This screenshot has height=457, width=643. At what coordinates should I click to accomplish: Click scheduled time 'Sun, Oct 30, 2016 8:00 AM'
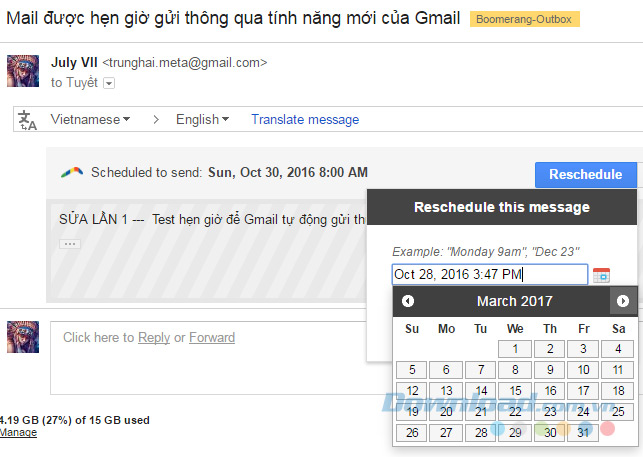[288, 172]
